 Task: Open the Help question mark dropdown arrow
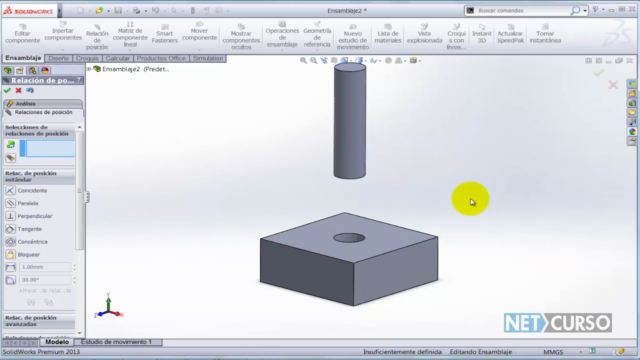point(603,9)
